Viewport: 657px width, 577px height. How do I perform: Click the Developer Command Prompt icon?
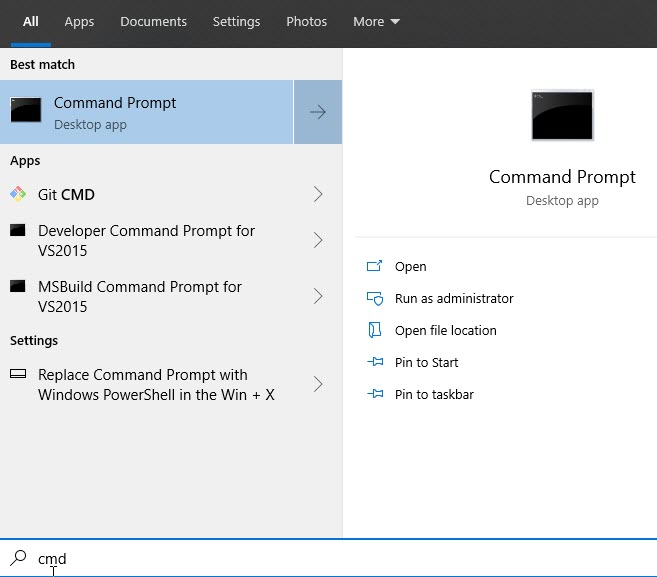coord(18,230)
